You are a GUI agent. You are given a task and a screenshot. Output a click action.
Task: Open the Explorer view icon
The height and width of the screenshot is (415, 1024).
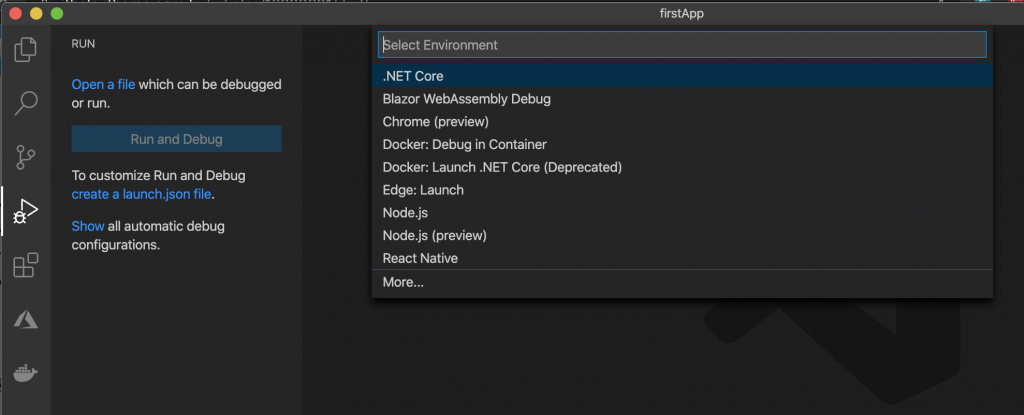26,49
